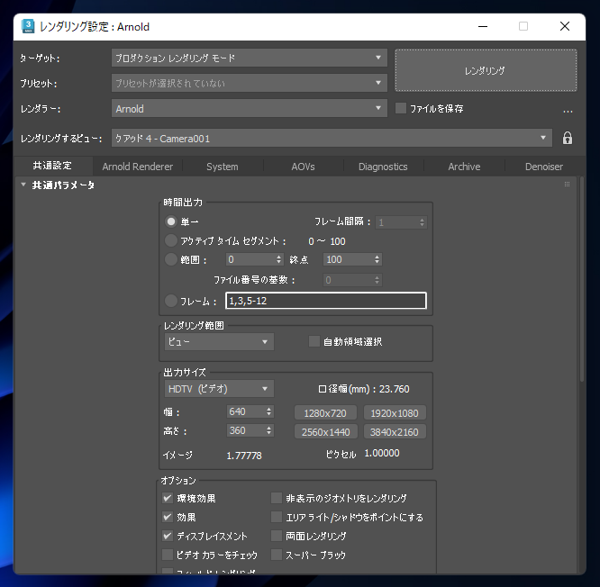The image size is (600, 587).
Task: Click the 終点 end value field 100
Action: (x=348, y=259)
